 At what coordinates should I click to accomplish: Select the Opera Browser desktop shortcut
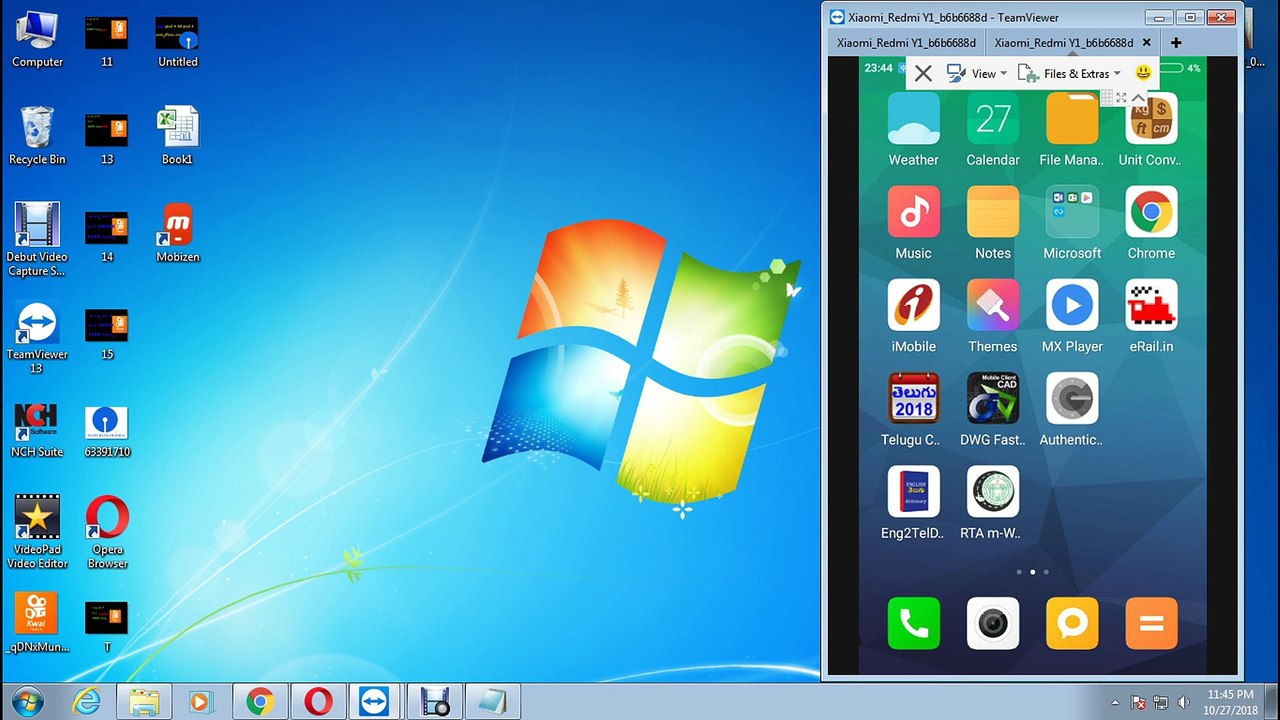click(x=107, y=532)
